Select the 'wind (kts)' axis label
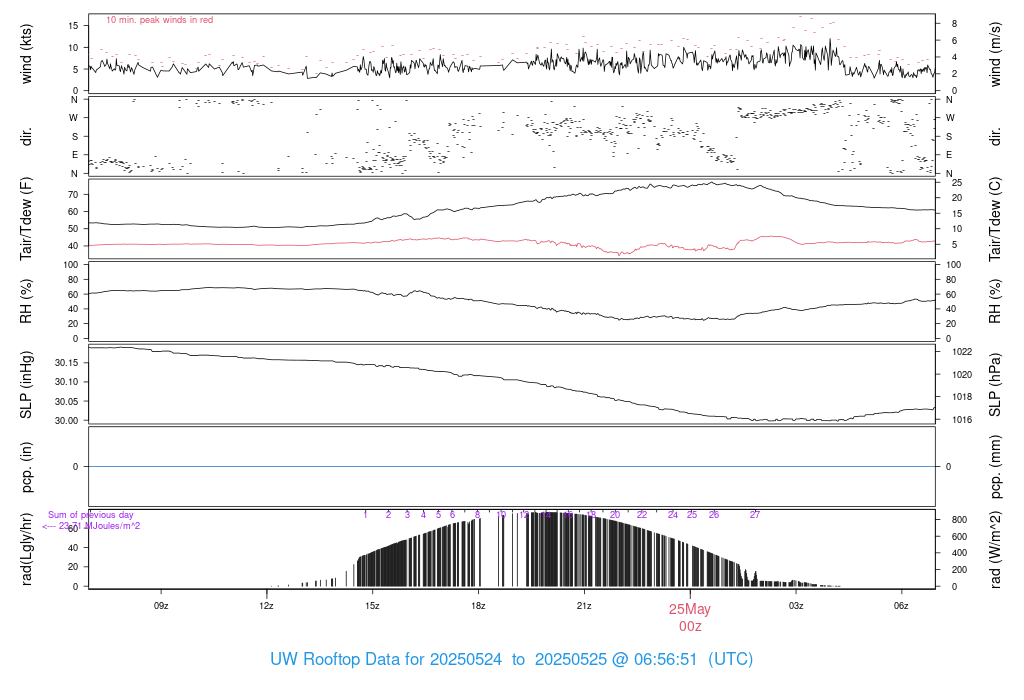The image size is (1024, 700). point(26,54)
